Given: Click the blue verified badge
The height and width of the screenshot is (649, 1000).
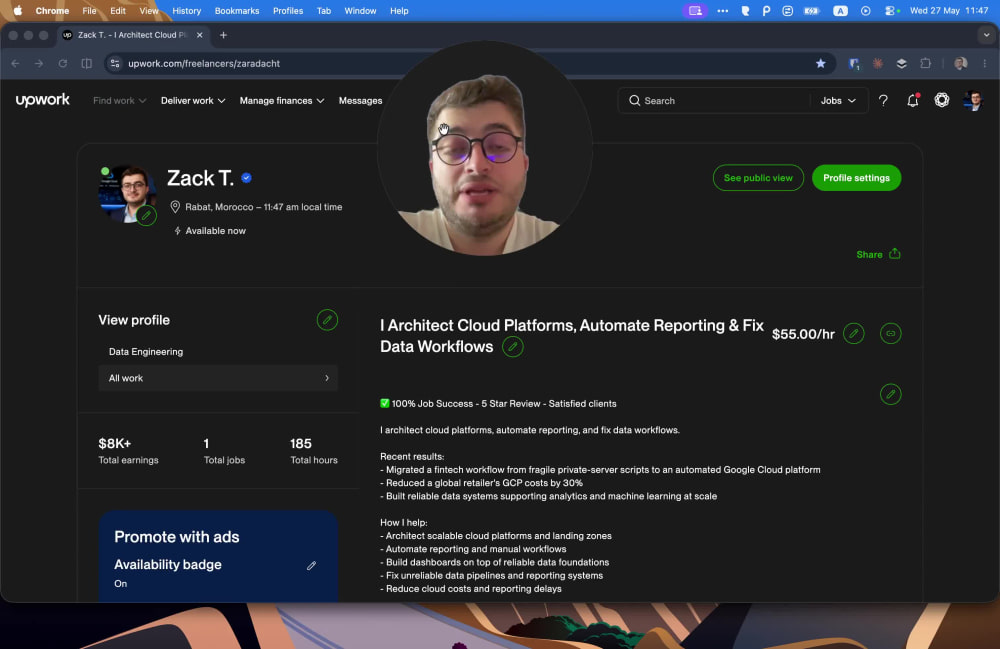Looking at the screenshot, I should [246, 178].
